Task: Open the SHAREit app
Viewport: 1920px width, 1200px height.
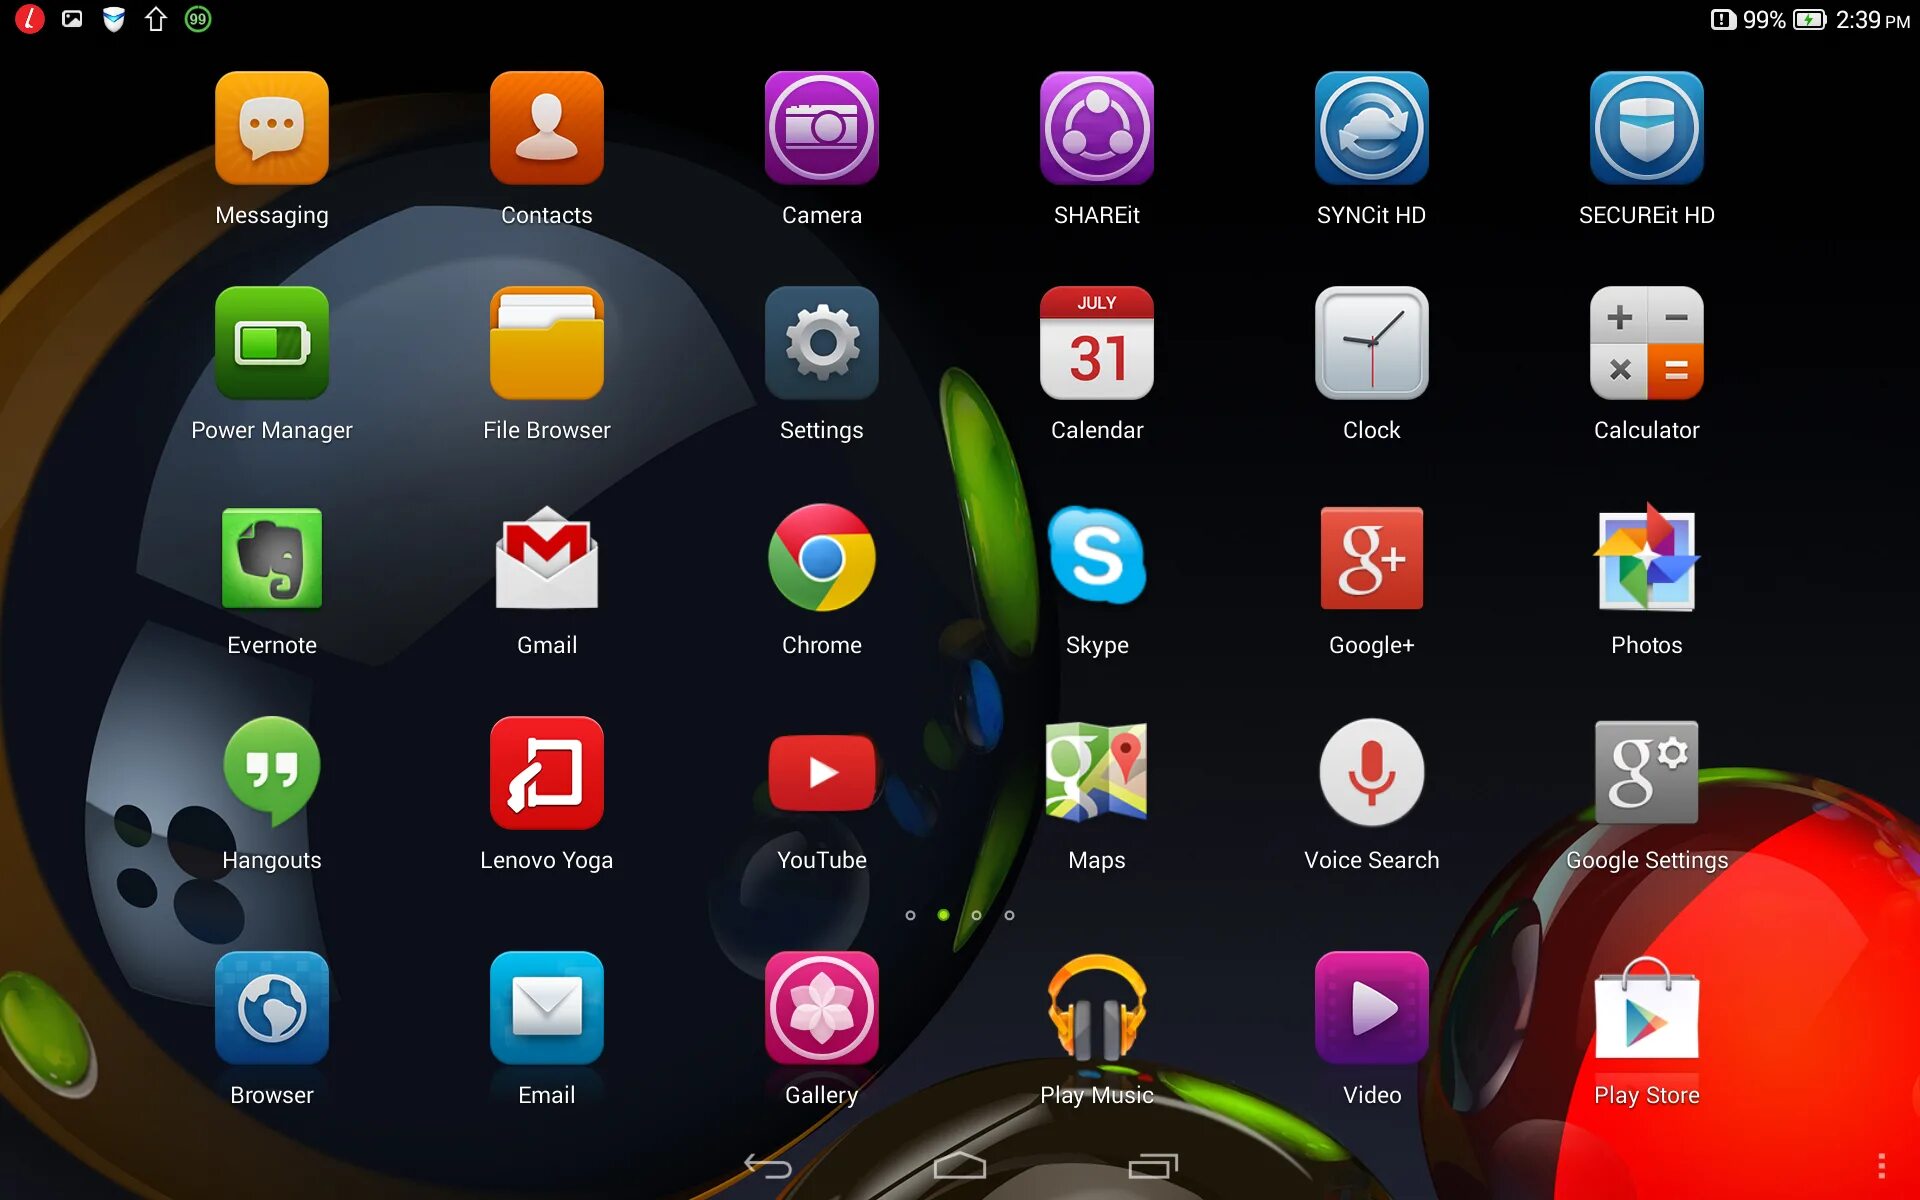Action: pyautogui.click(x=1096, y=128)
